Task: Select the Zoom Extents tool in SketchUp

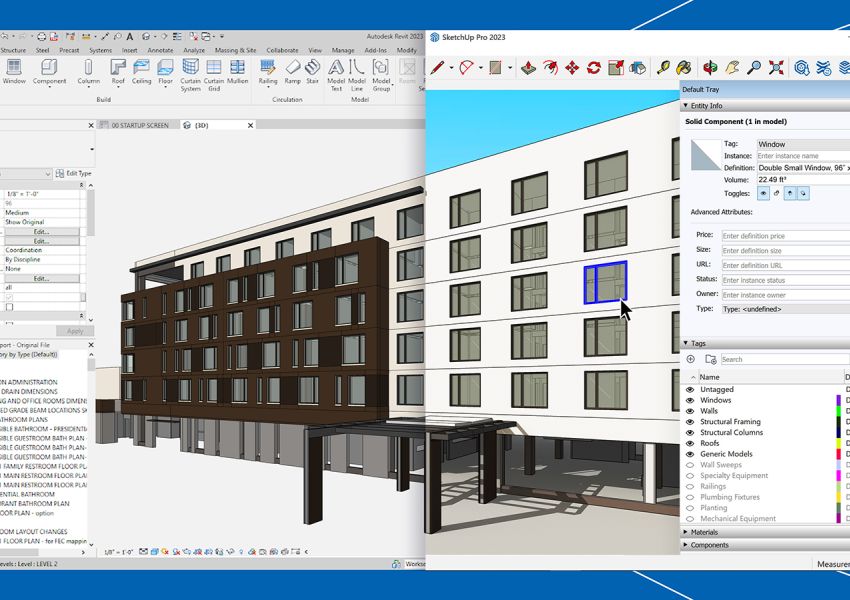Action: tap(776, 68)
